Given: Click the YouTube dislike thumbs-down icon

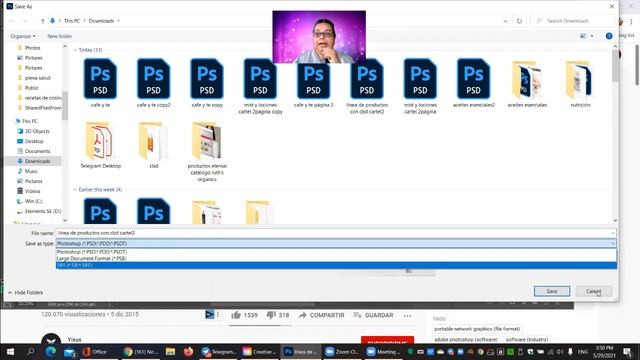Looking at the screenshot, I should pyautogui.click(x=271, y=315).
